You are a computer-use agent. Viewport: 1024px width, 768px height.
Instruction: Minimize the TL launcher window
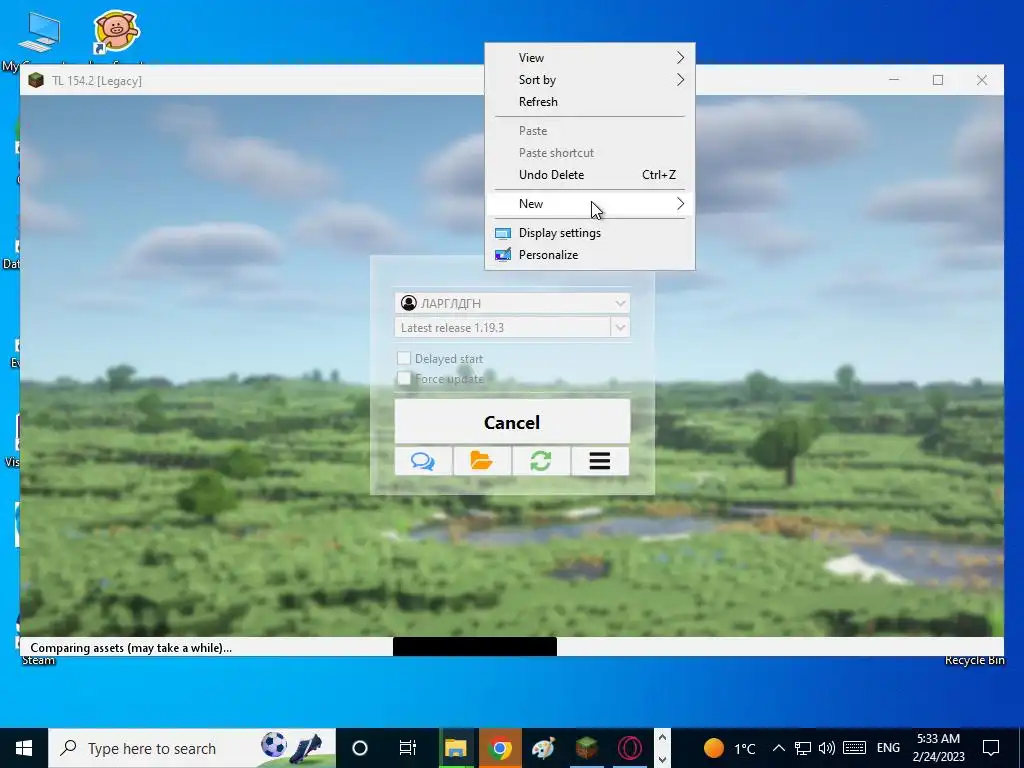pos(894,80)
